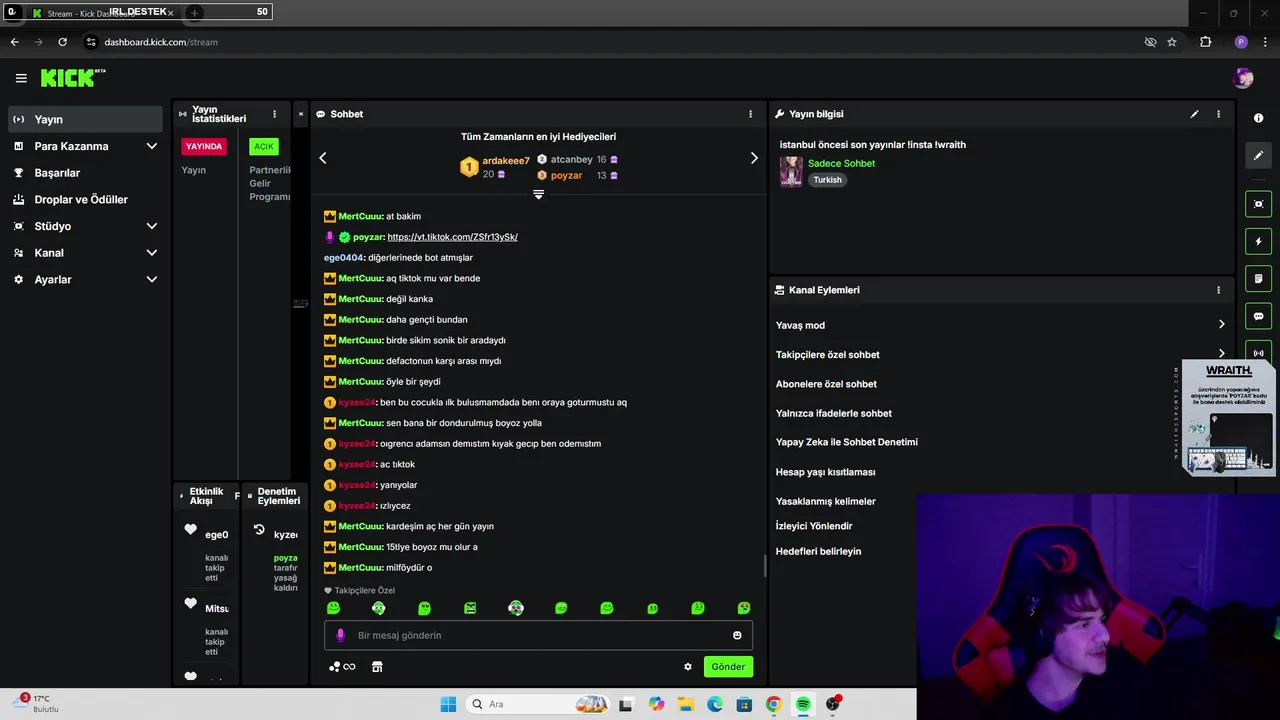Click the Sadece Sohbet category link
The height and width of the screenshot is (720, 1280).
point(841,163)
